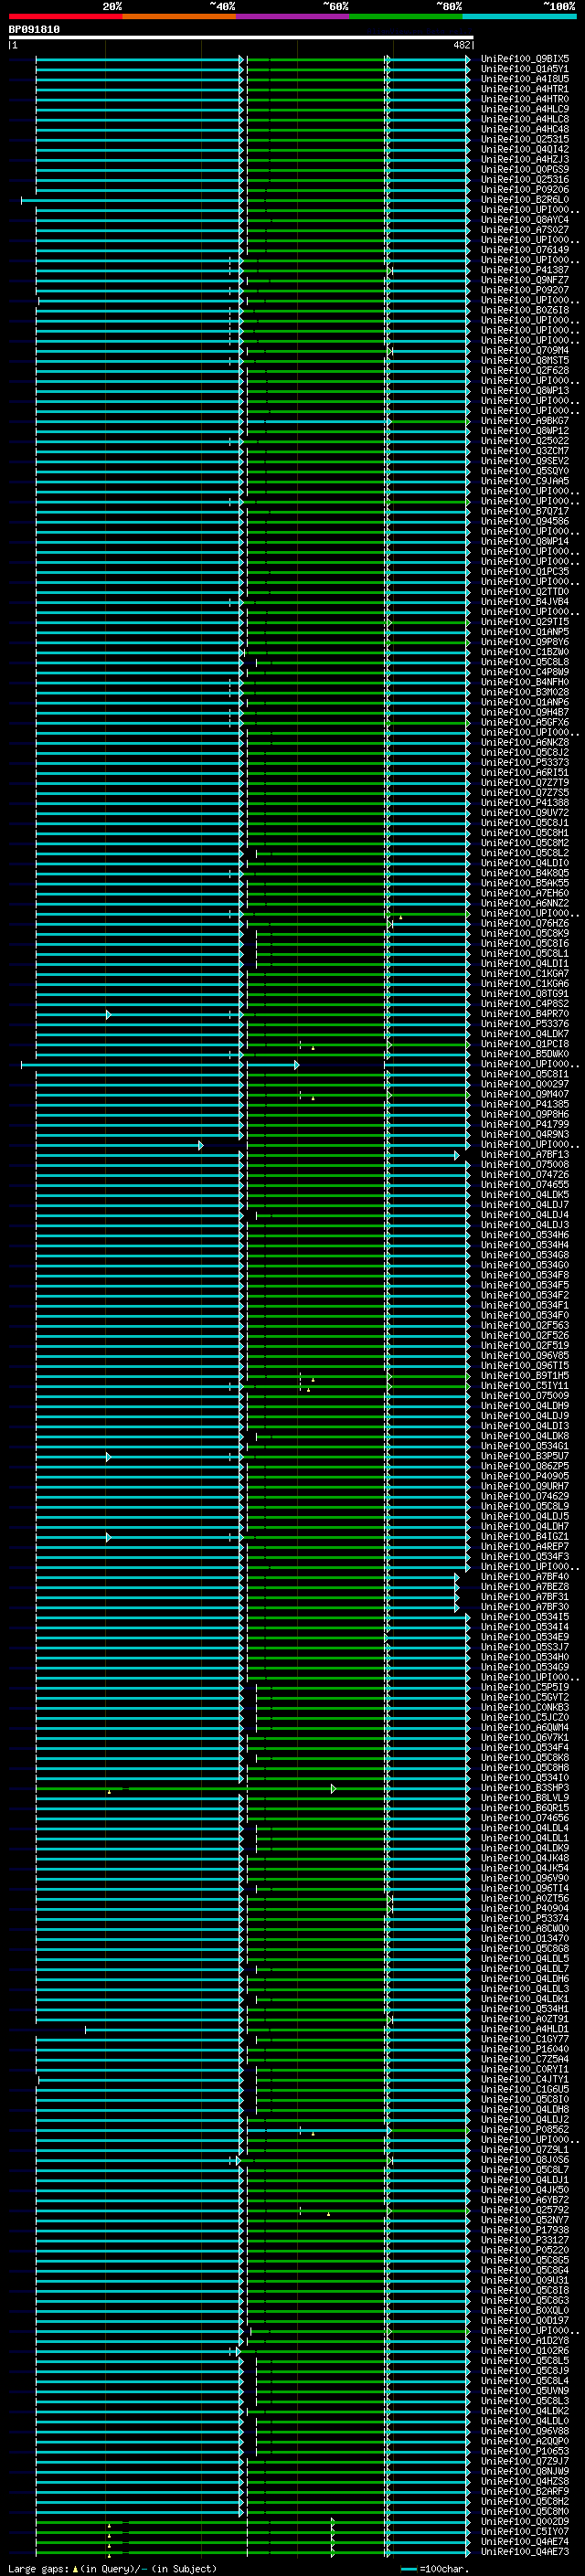This screenshot has width=585, height=2576.
Task: Click hit label UniRef100_B4K8Q5
Action: (525, 873)
